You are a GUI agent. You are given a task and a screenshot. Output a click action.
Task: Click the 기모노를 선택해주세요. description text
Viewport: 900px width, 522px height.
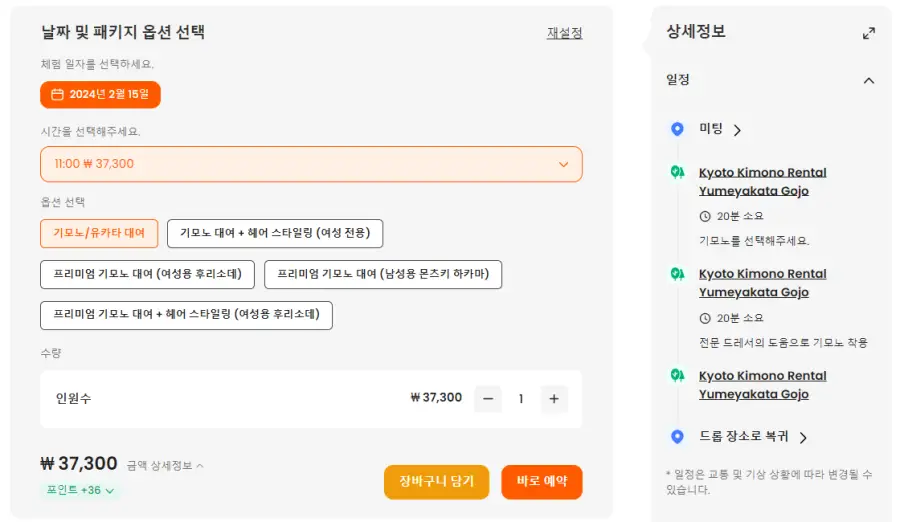click(x=754, y=241)
